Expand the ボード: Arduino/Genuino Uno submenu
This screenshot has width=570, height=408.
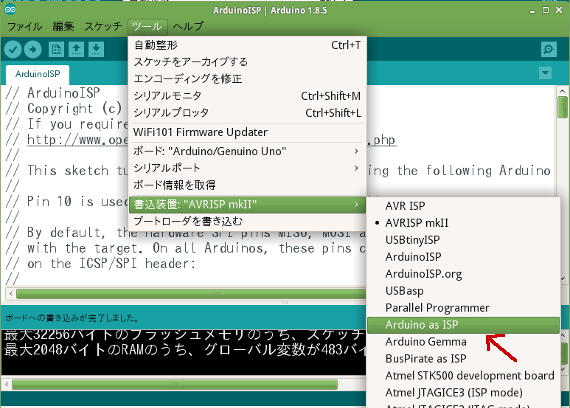click(x=247, y=151)
